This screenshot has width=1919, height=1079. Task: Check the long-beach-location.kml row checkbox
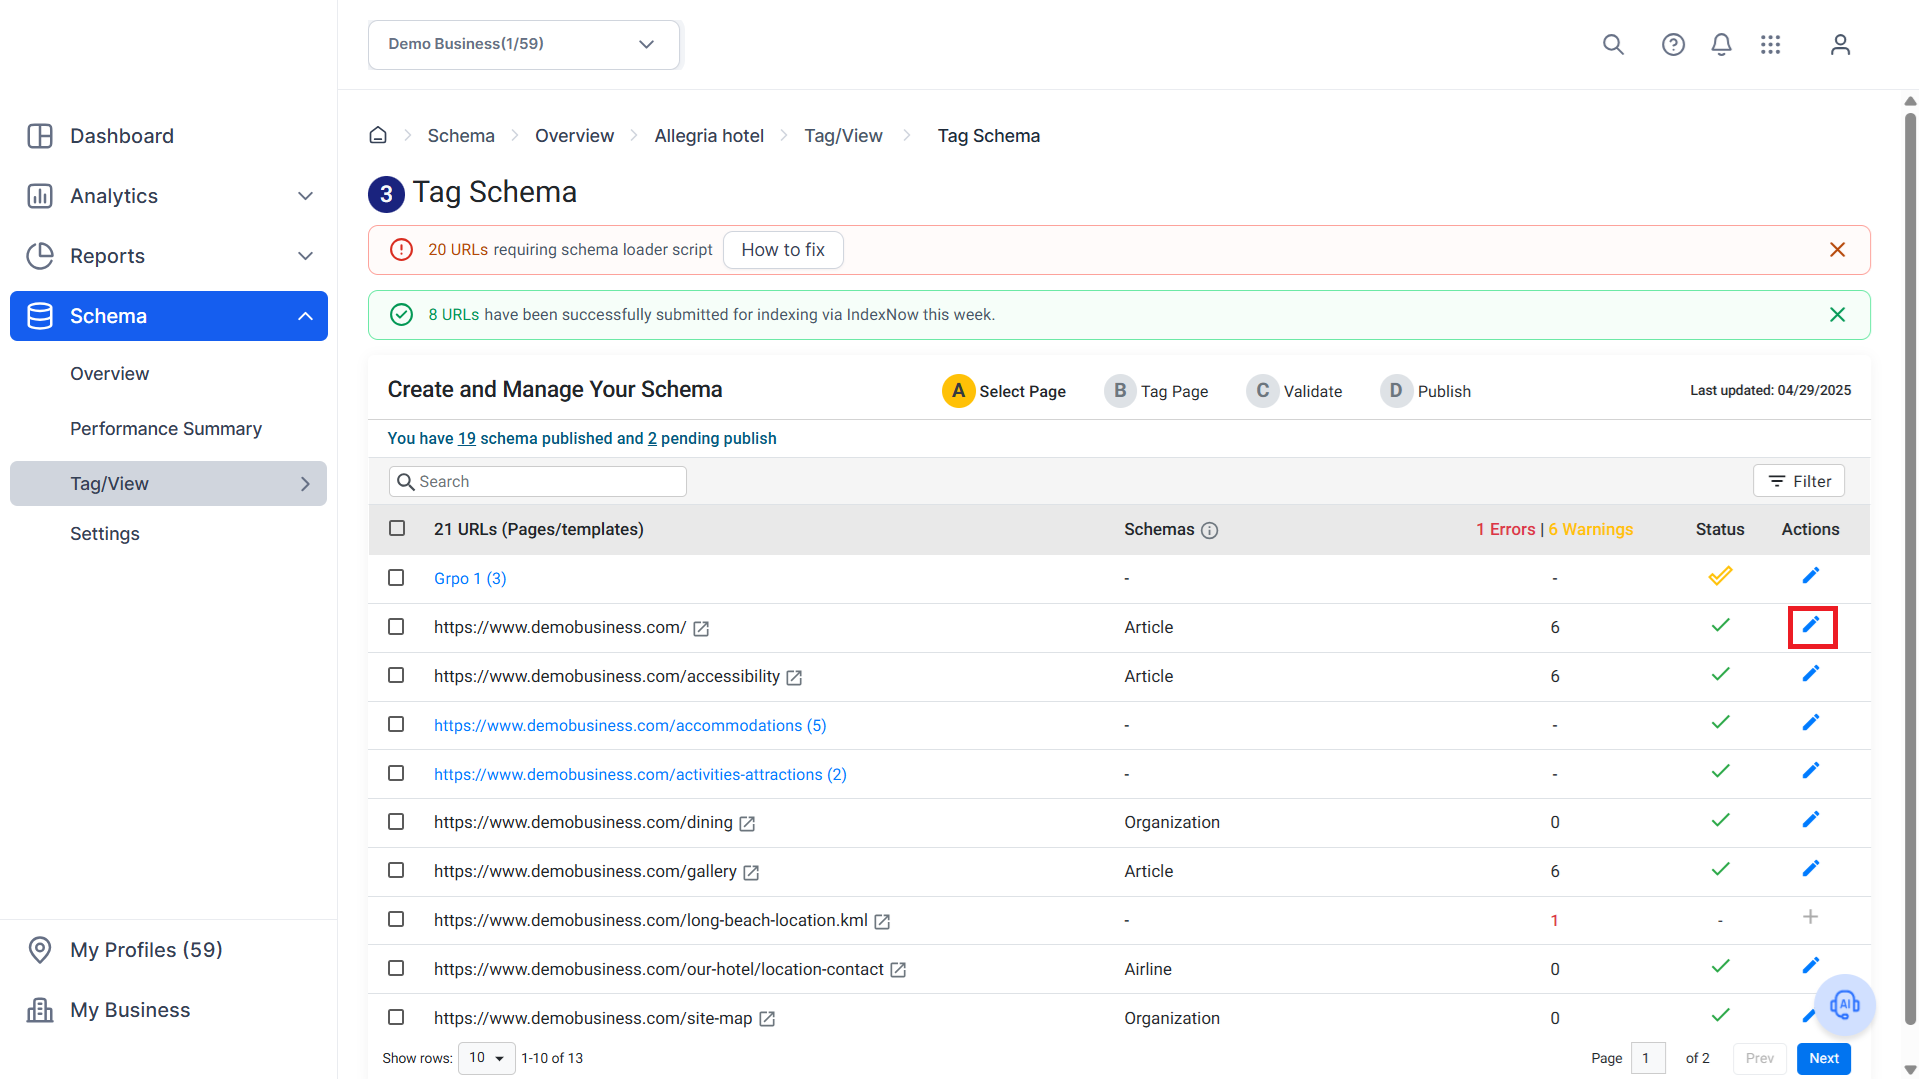coord(396,919)
